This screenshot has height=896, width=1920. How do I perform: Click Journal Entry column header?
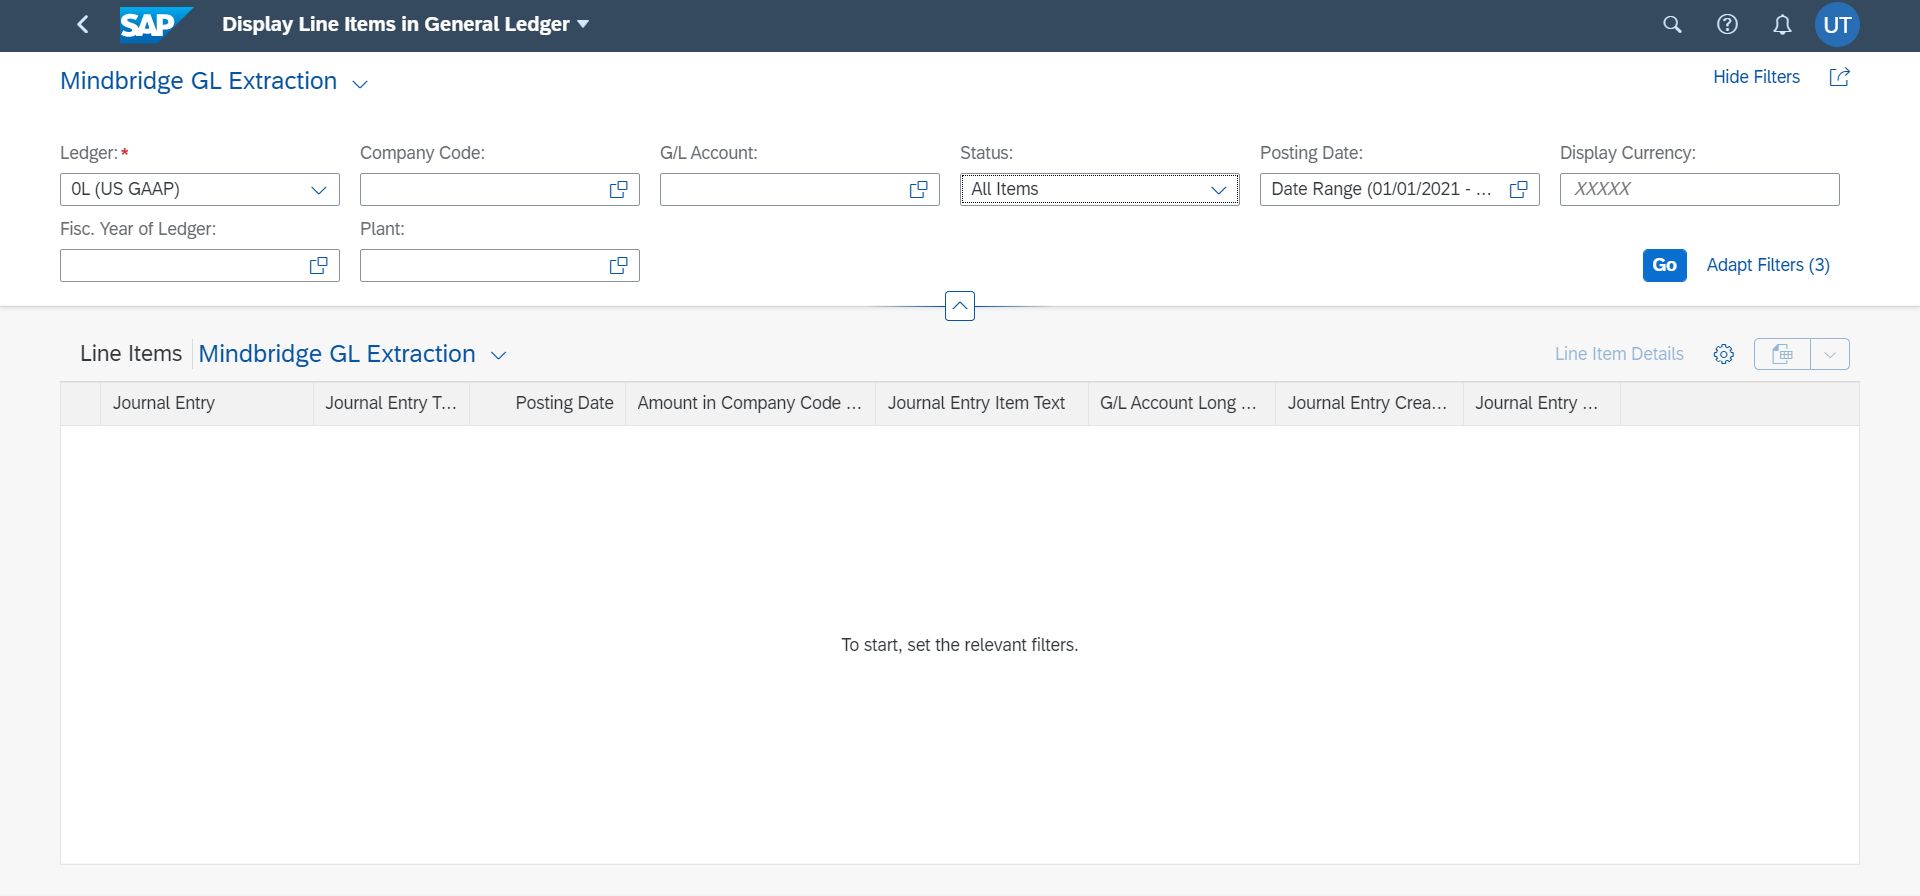[207, 403]
